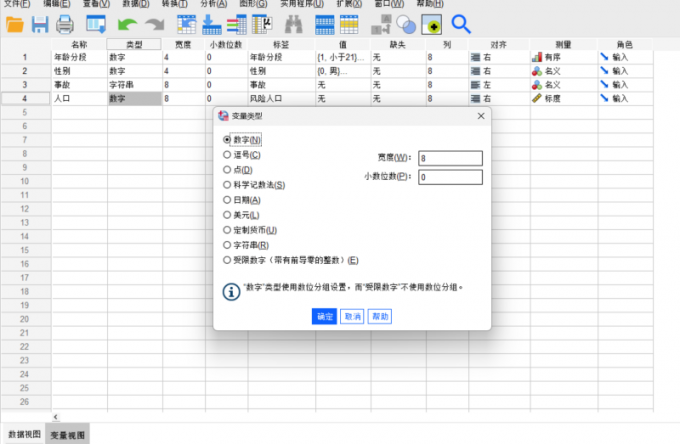The height and width of the screenshot is (444, 680).
Task: Click the magnifier search icon
Action: (461, 24)
